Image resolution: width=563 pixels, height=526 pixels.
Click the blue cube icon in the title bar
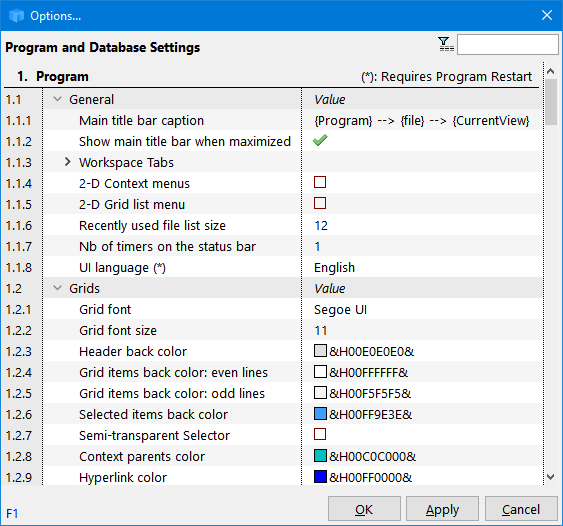pos(16,15)
